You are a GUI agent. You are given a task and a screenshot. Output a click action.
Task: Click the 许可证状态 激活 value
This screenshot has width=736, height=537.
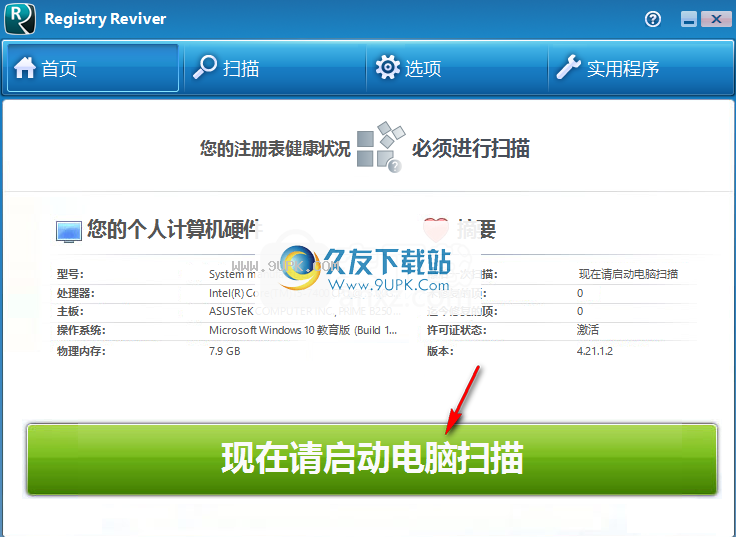pos(588,330)
